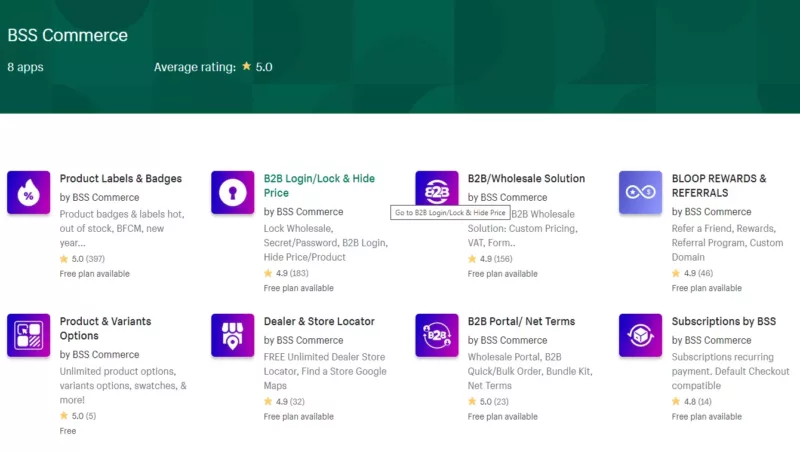Click the Product Labels description about badges & labels
The height and width of the screenshot is (453, 800).
(x=122, y=229)
